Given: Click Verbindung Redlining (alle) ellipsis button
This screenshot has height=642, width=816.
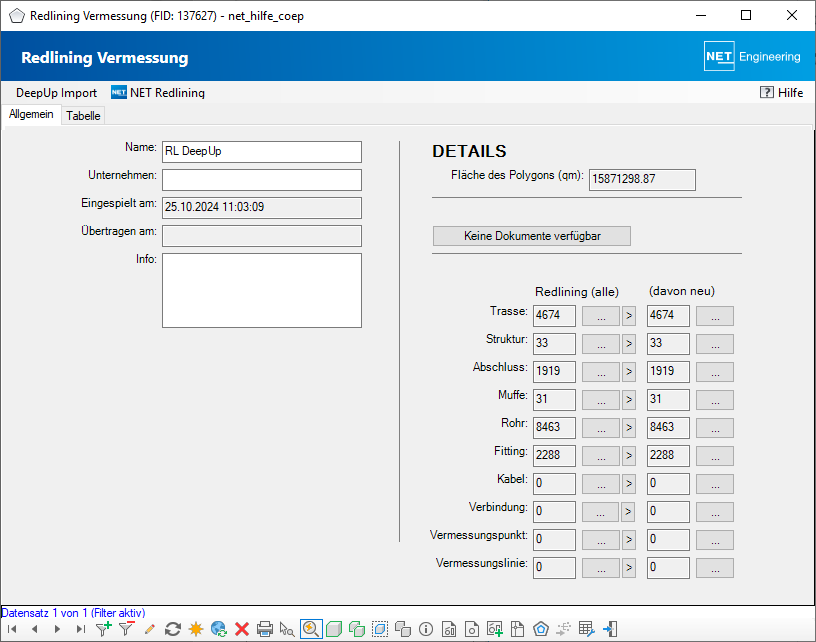Looking at the screenshot, I should [x=600, y=512].
